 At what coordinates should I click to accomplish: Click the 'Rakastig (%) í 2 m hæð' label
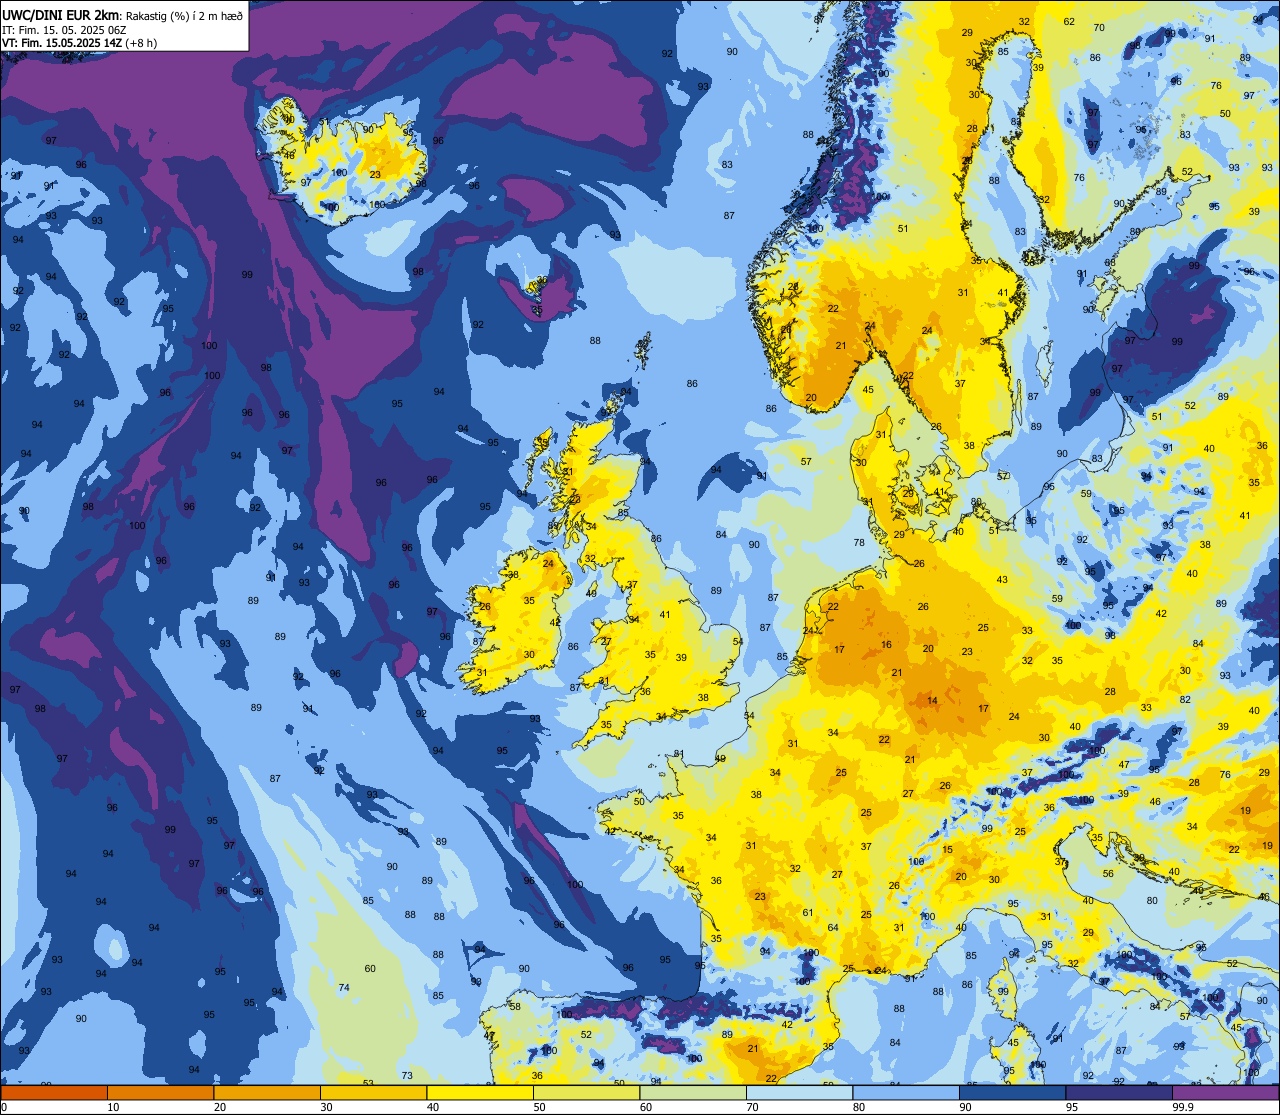pos(185,15)
